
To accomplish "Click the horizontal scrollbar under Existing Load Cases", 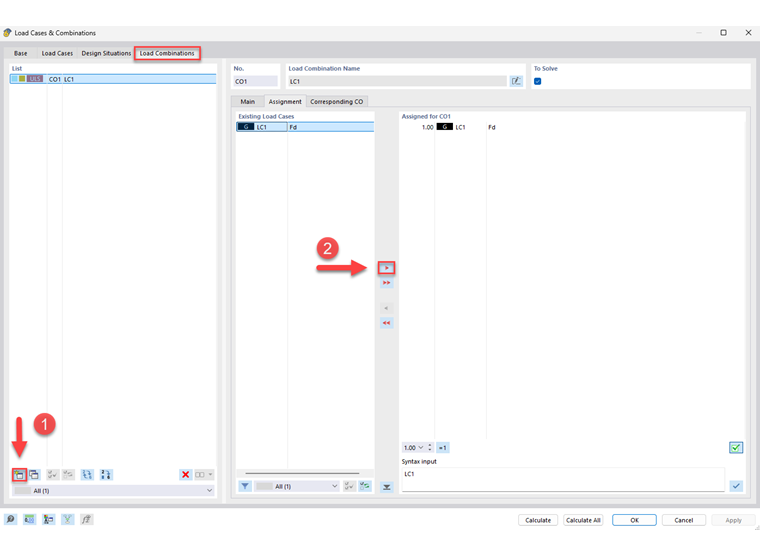I will pos(302,473).
